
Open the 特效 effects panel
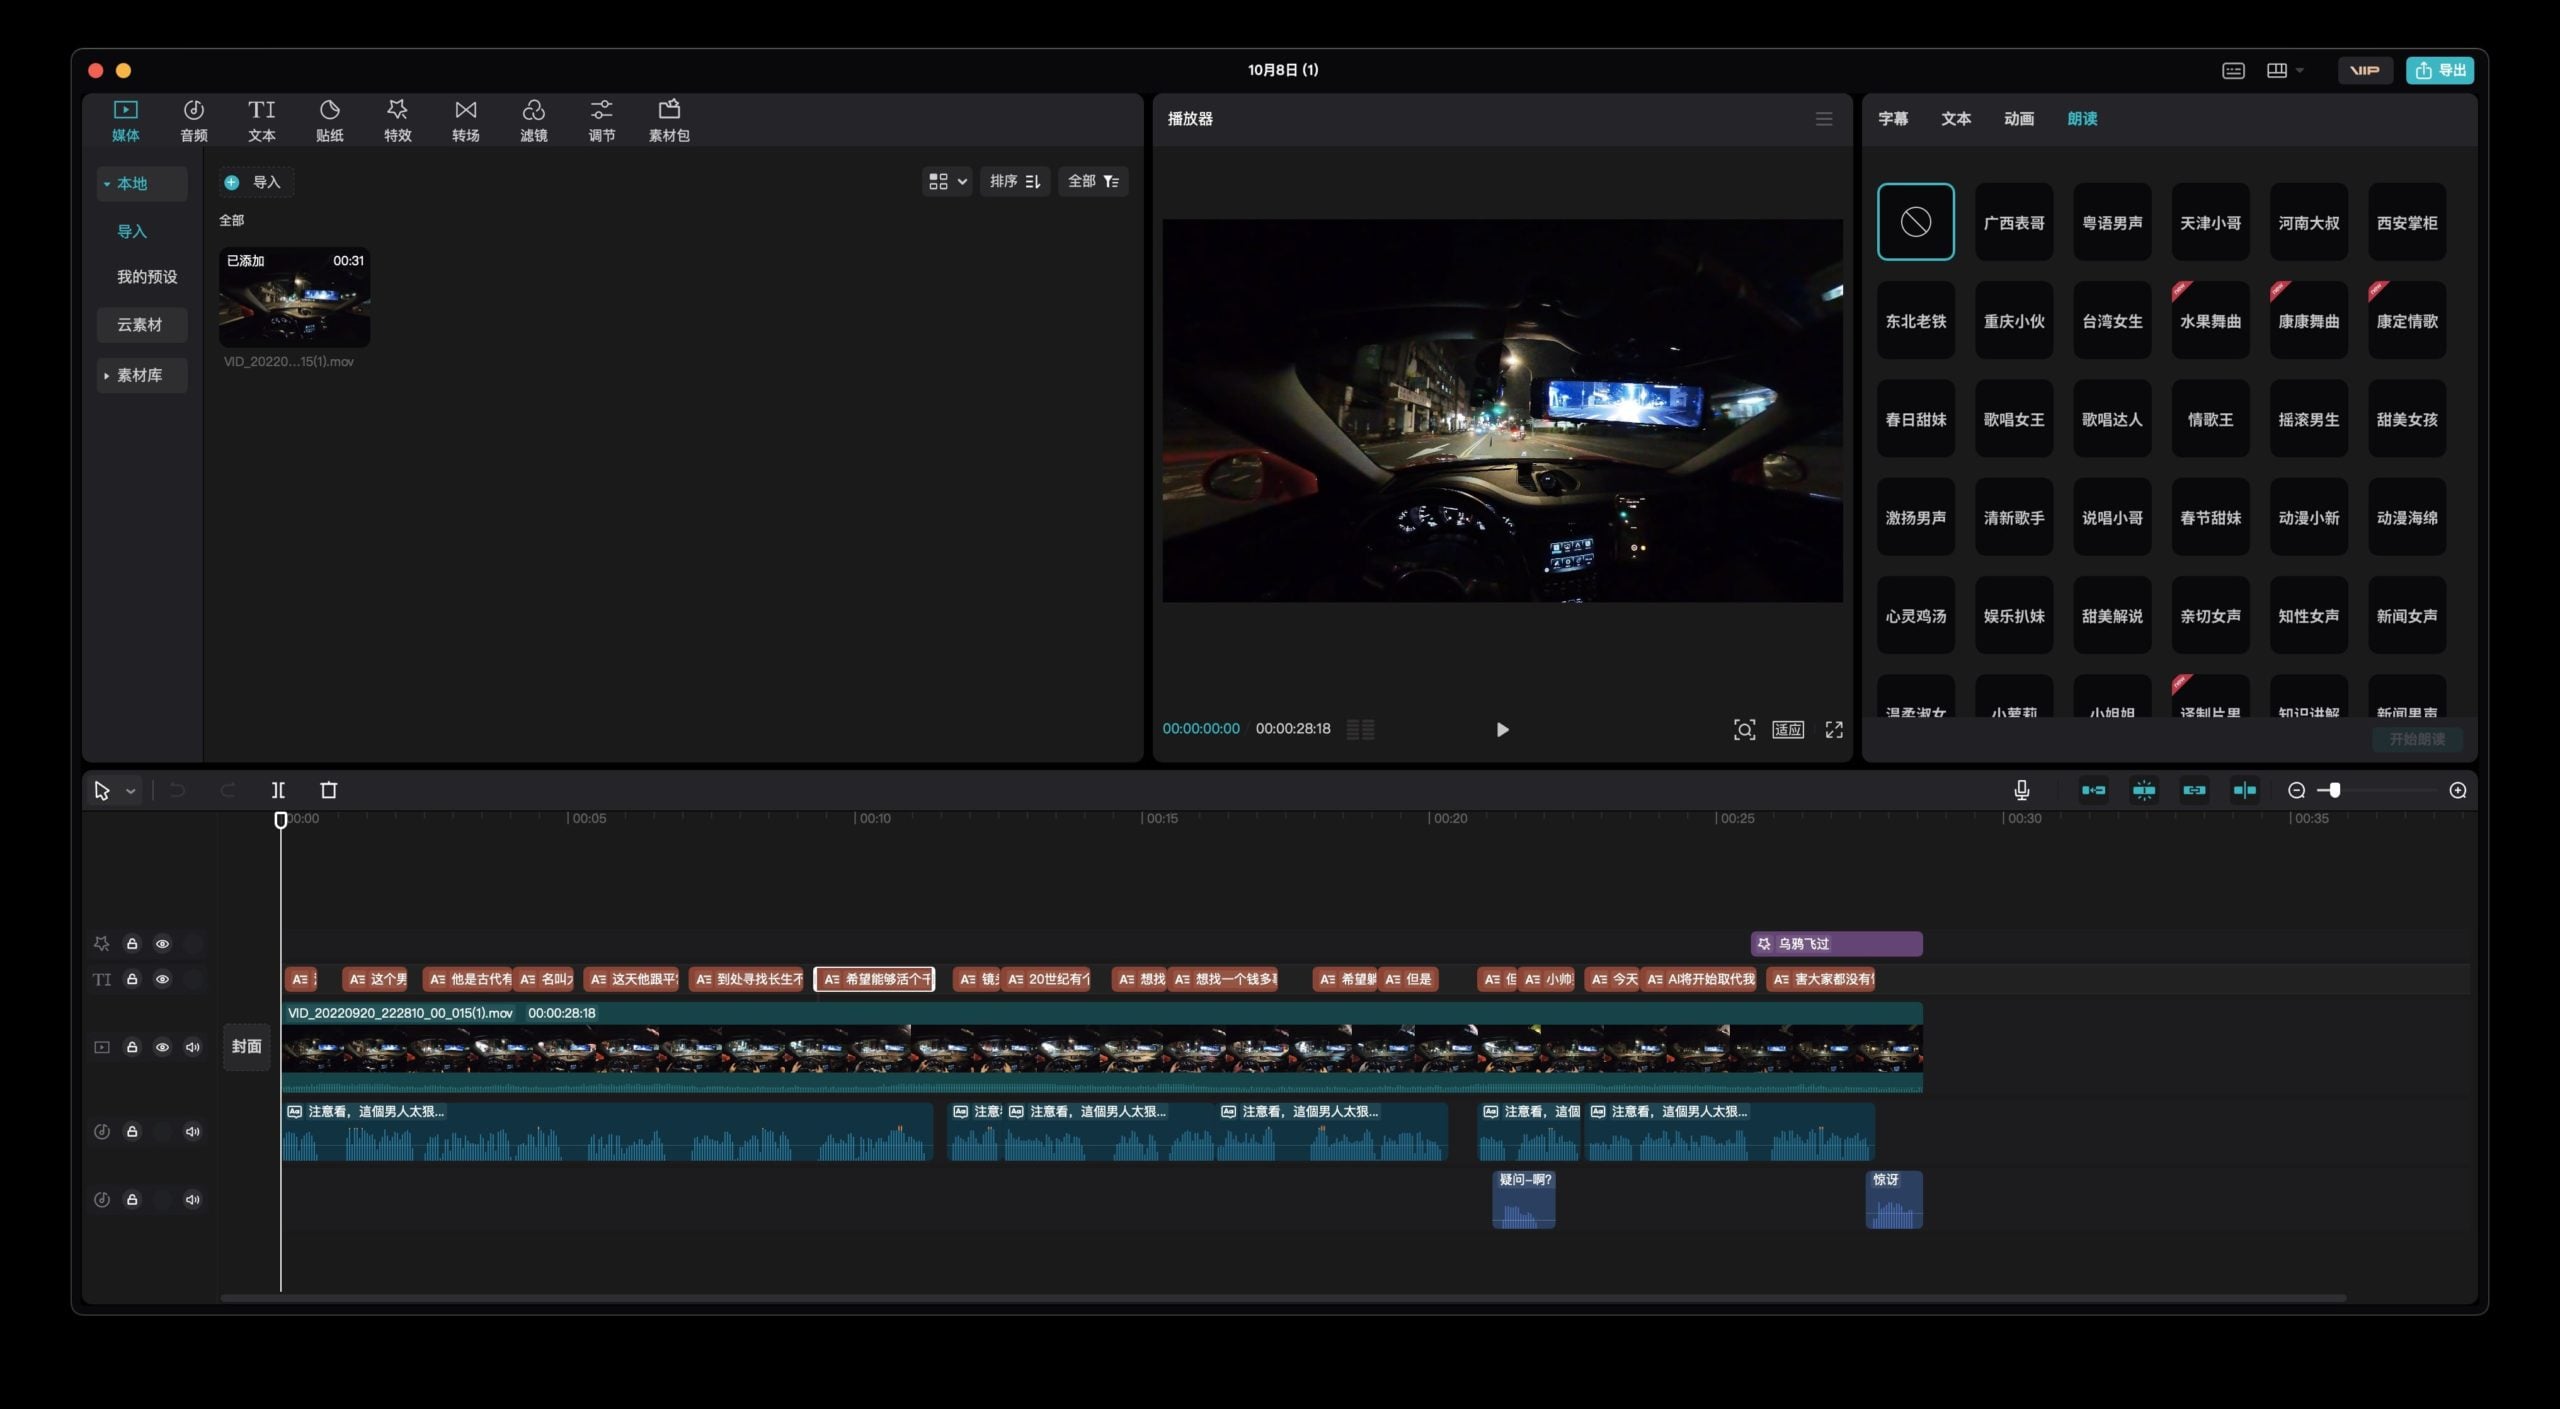coord(397,120)
